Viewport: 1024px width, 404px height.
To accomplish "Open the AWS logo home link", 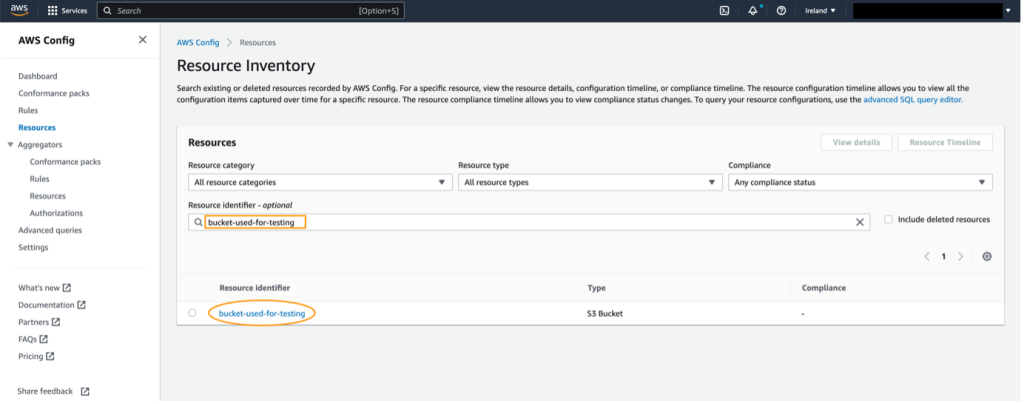I will (x=19, y=10).
